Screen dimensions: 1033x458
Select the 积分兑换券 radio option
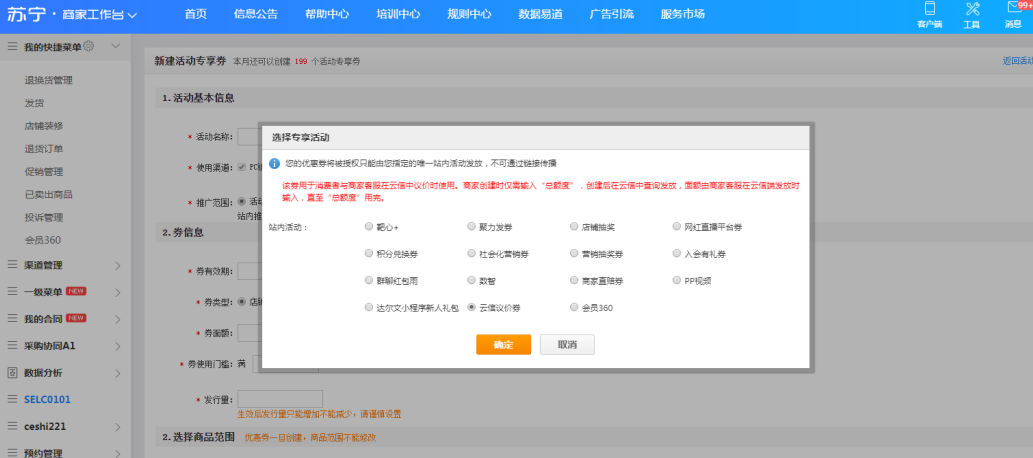click(368, 253)
